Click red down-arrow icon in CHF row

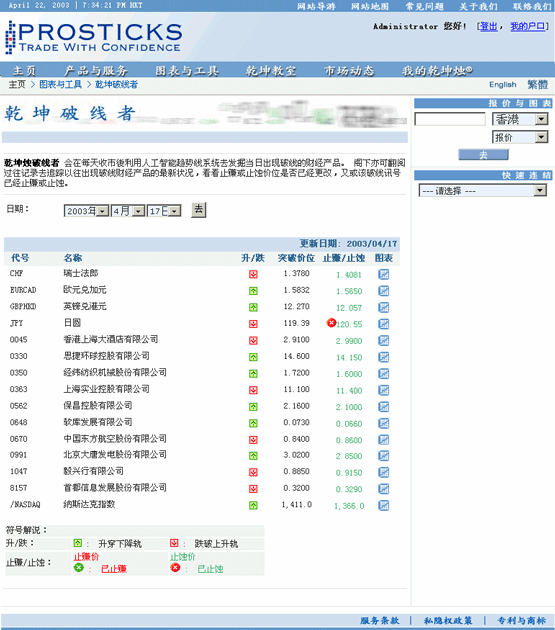coord(253,274)
